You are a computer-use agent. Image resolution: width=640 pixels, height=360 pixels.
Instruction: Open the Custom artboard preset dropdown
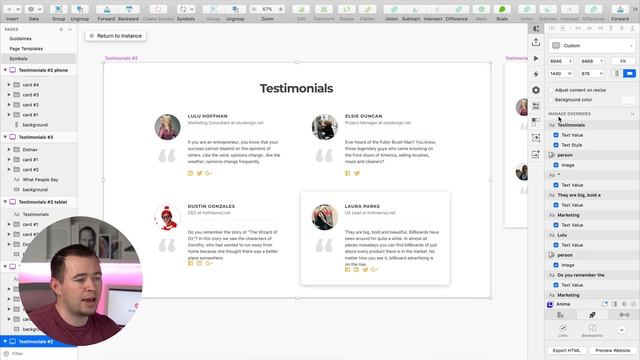[592, 46]
